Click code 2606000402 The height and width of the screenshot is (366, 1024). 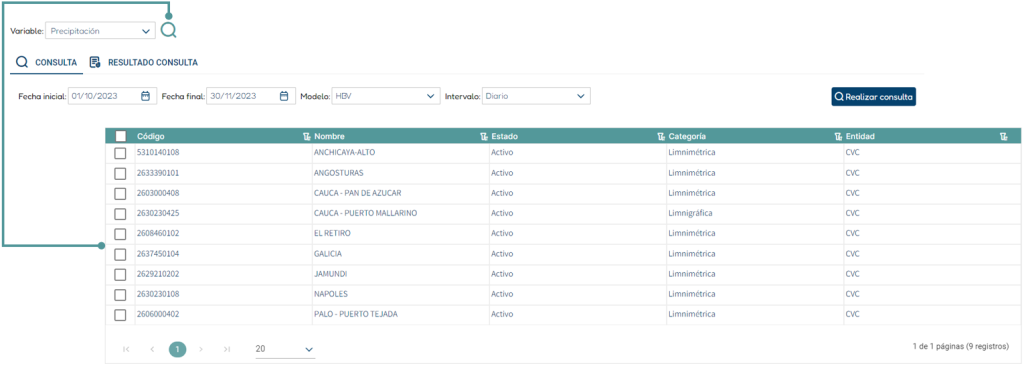(158, 314)
